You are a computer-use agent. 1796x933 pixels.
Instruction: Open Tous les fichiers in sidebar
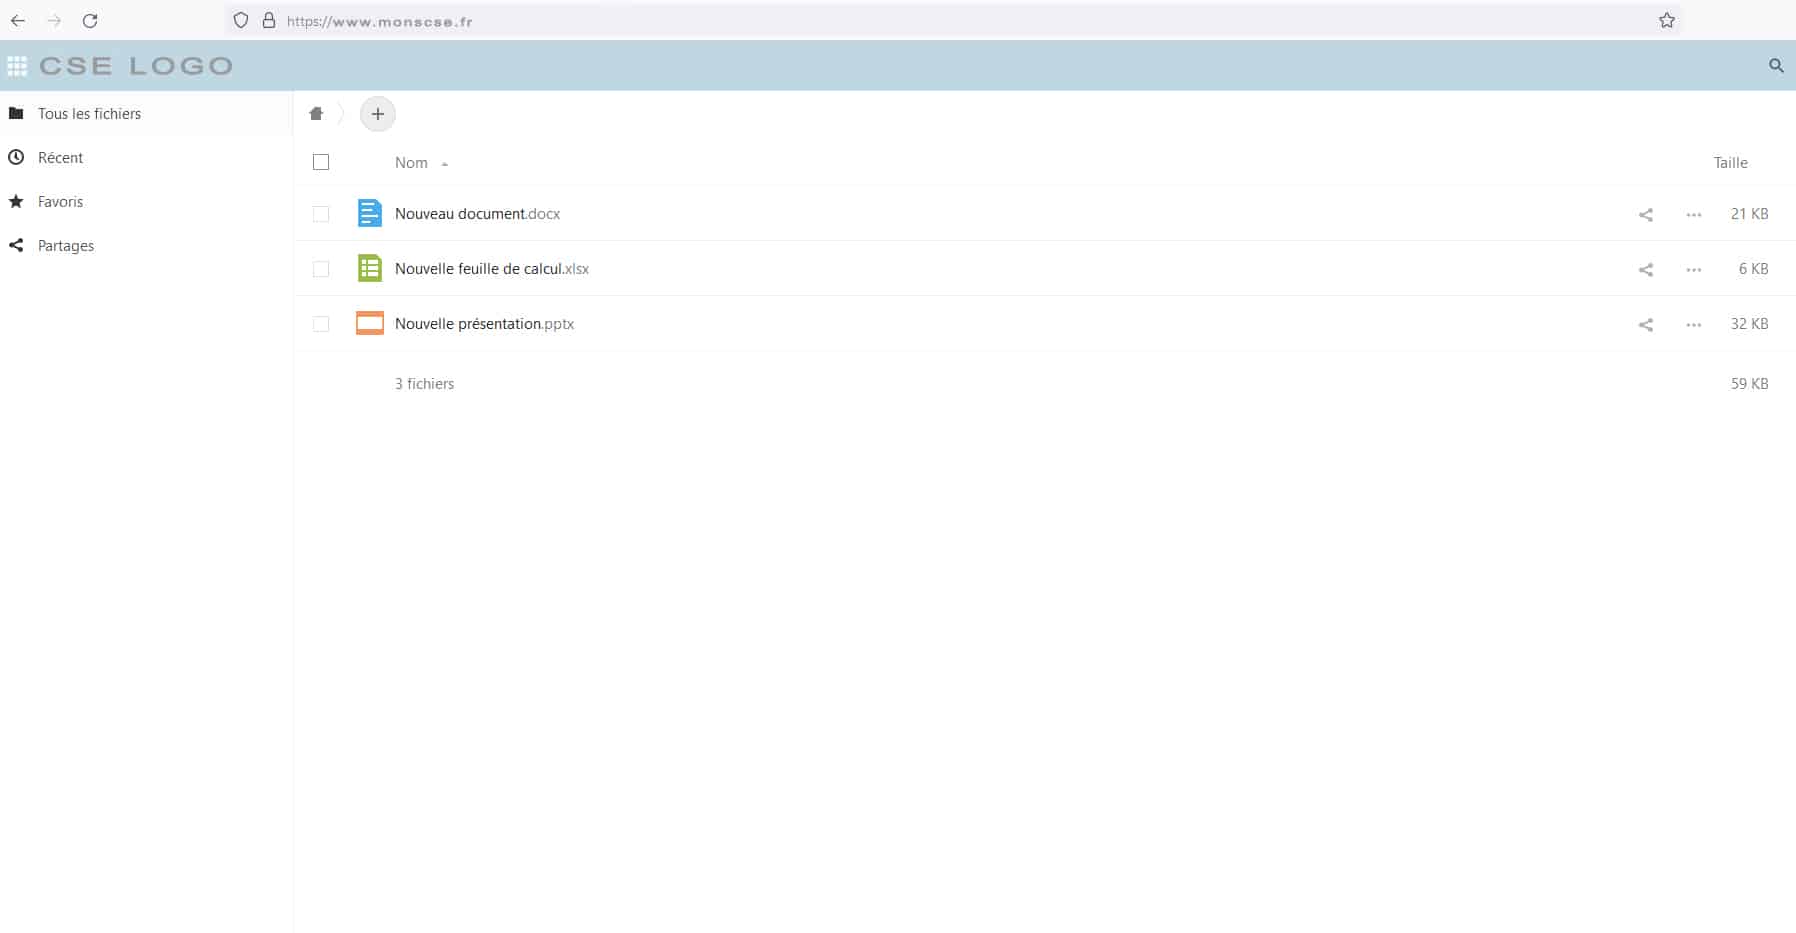146,114
